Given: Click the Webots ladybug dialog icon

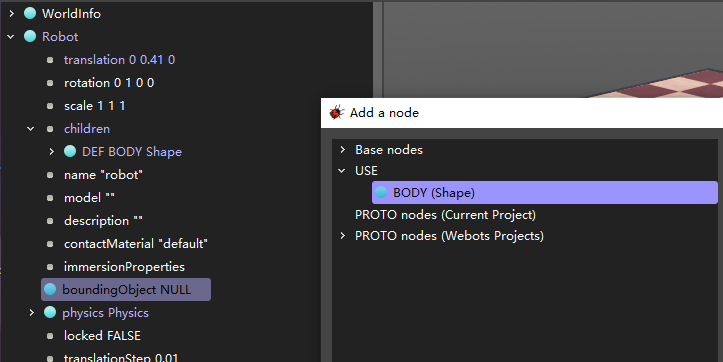Looking at the screenshot, I should click(x=337, y=113).
